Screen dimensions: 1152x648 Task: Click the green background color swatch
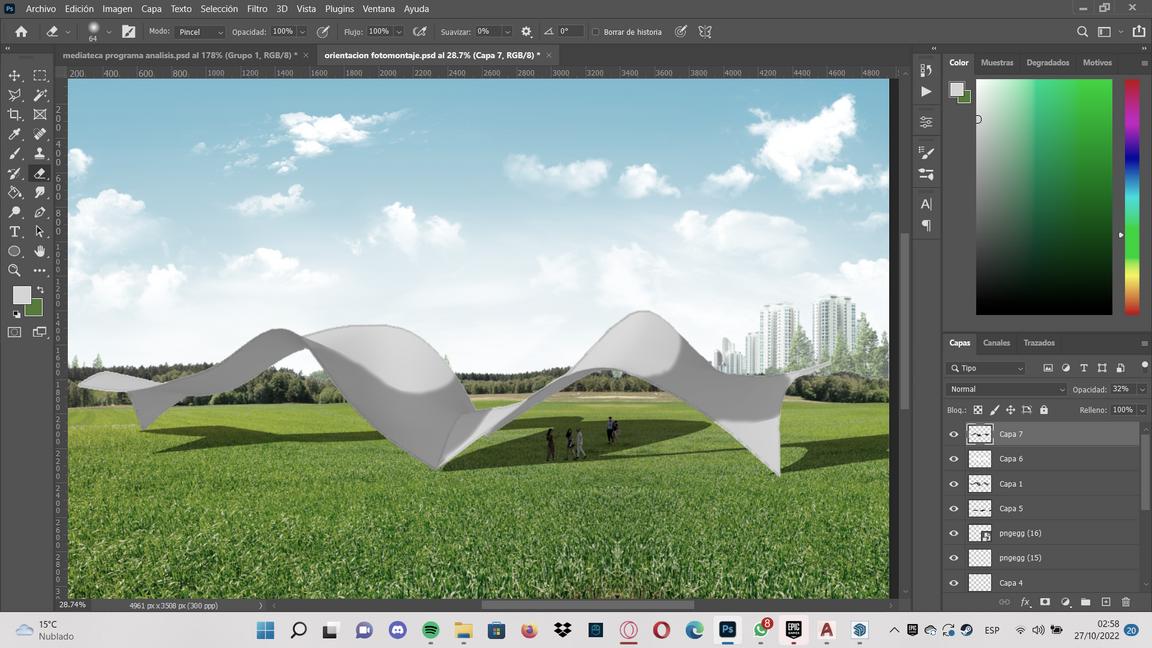point(36,309)
